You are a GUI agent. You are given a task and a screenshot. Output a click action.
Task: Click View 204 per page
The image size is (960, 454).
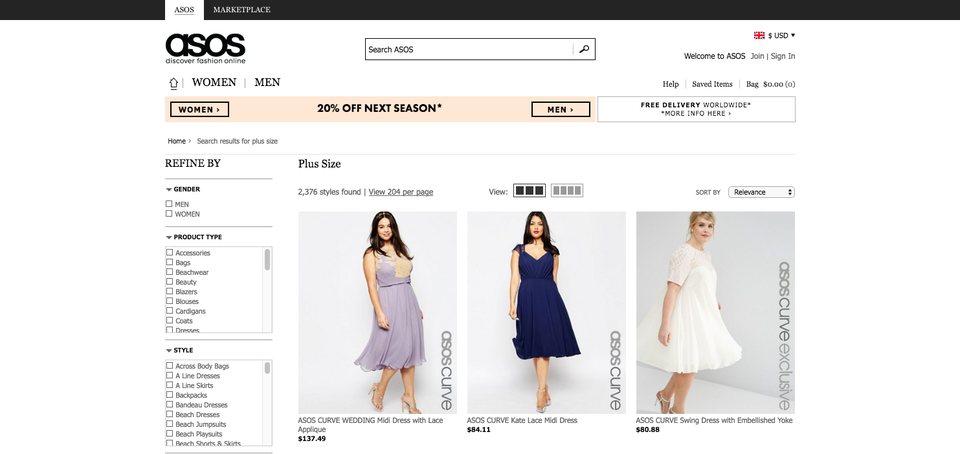click(x=400, y=192)
